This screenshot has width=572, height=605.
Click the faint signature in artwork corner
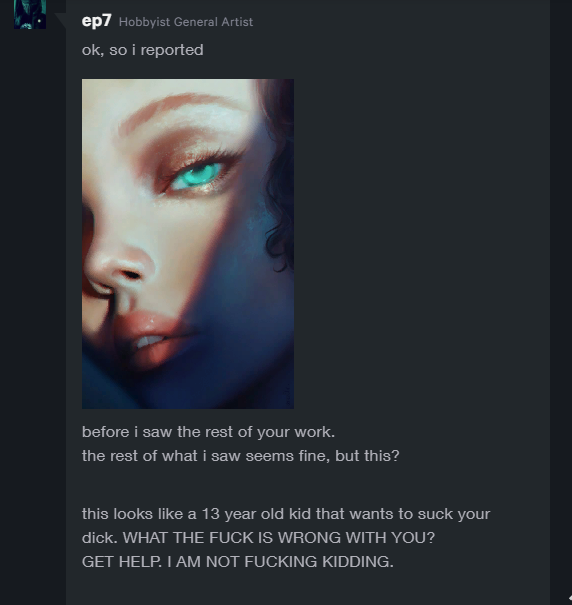[287, 395]
